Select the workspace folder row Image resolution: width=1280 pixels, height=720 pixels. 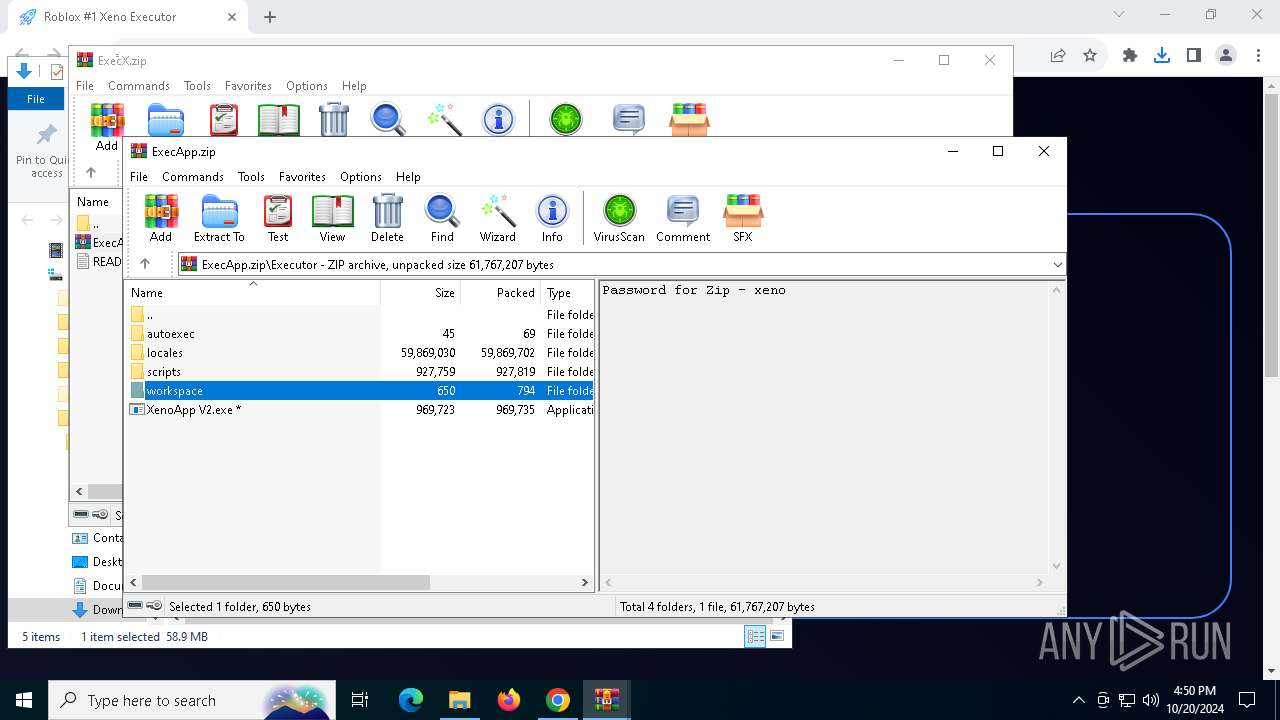360,390
